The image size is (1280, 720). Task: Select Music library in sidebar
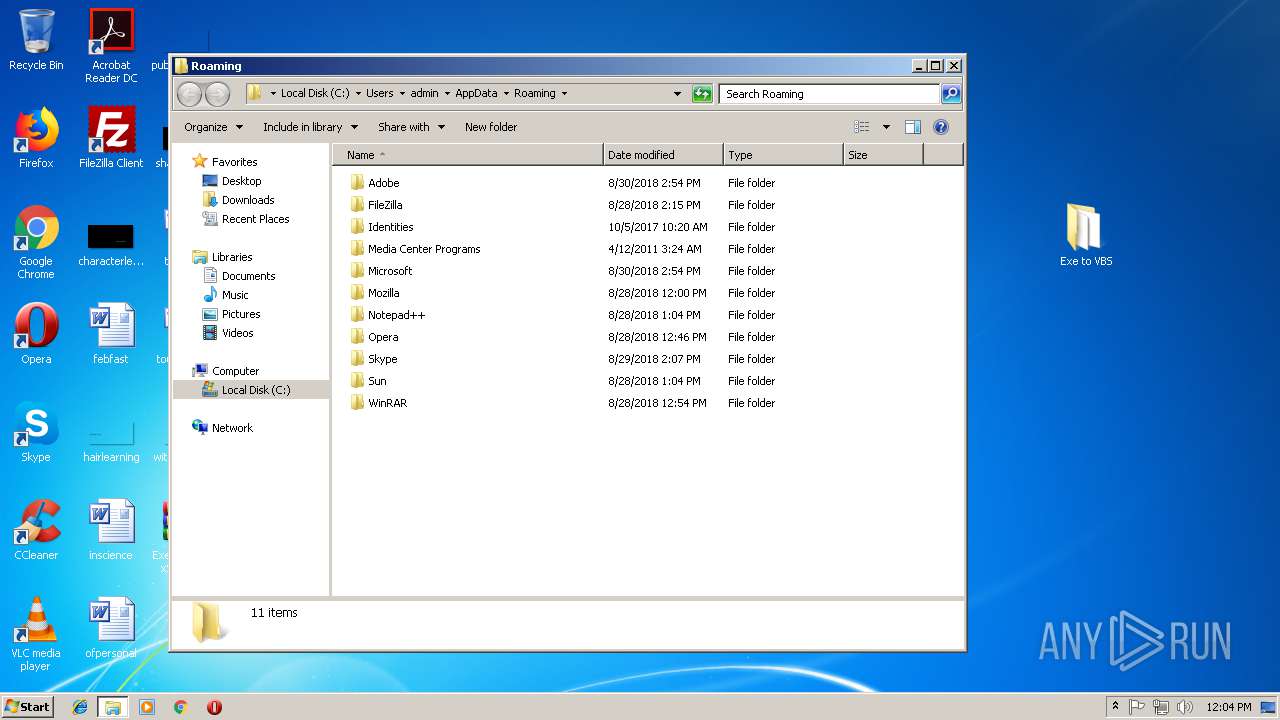[235, 295]
